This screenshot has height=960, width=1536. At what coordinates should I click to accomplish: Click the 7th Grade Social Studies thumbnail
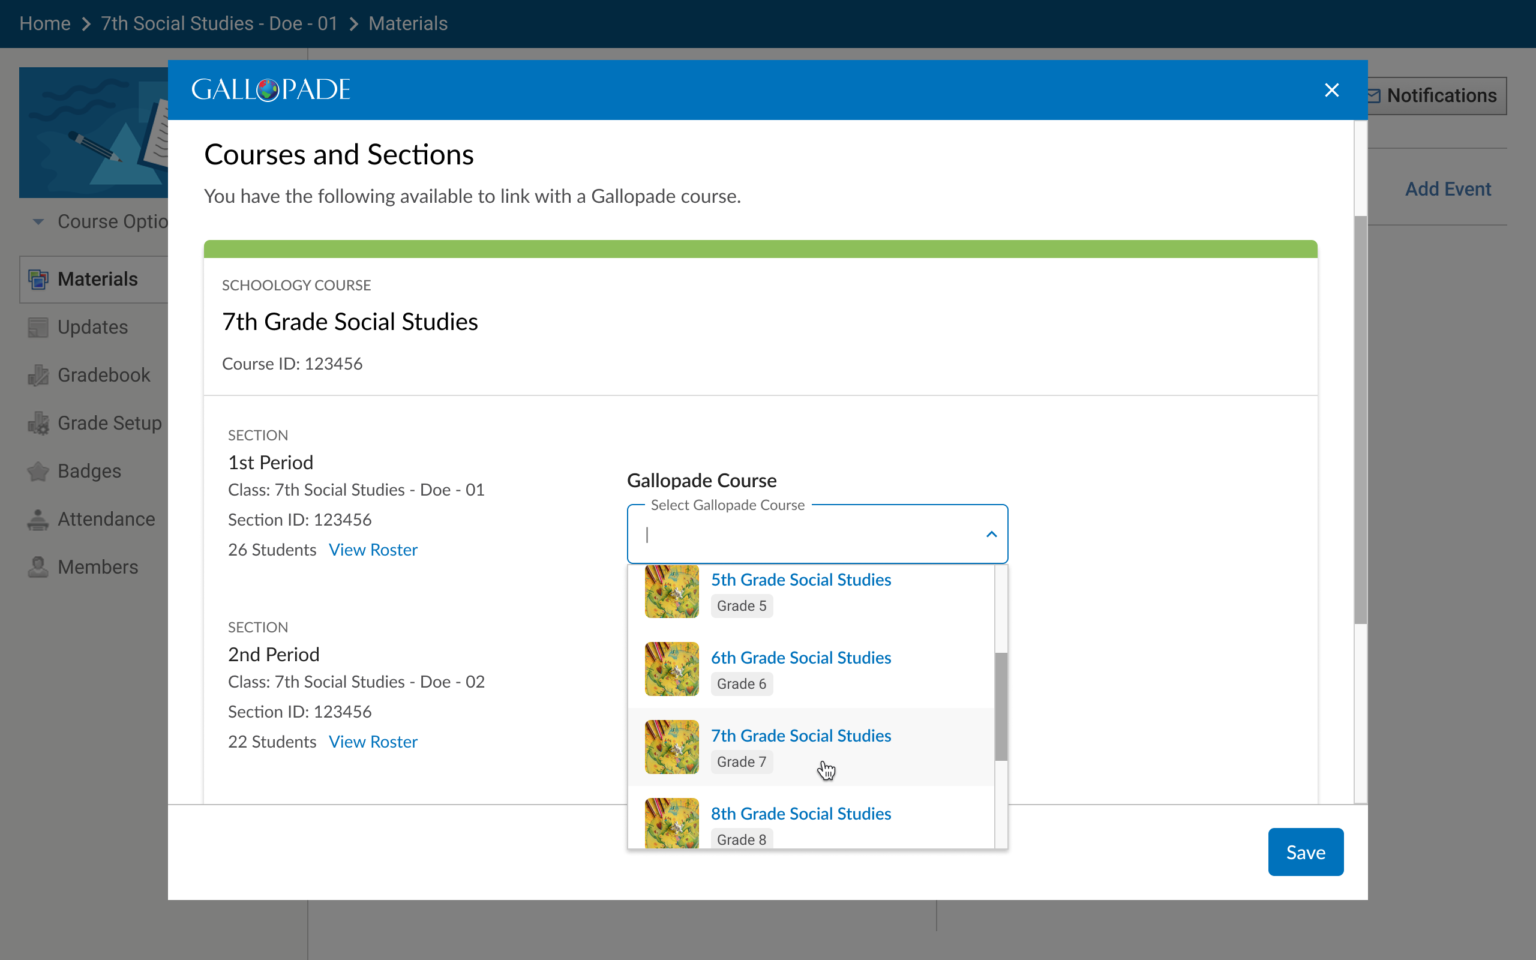tap(672, 747)
